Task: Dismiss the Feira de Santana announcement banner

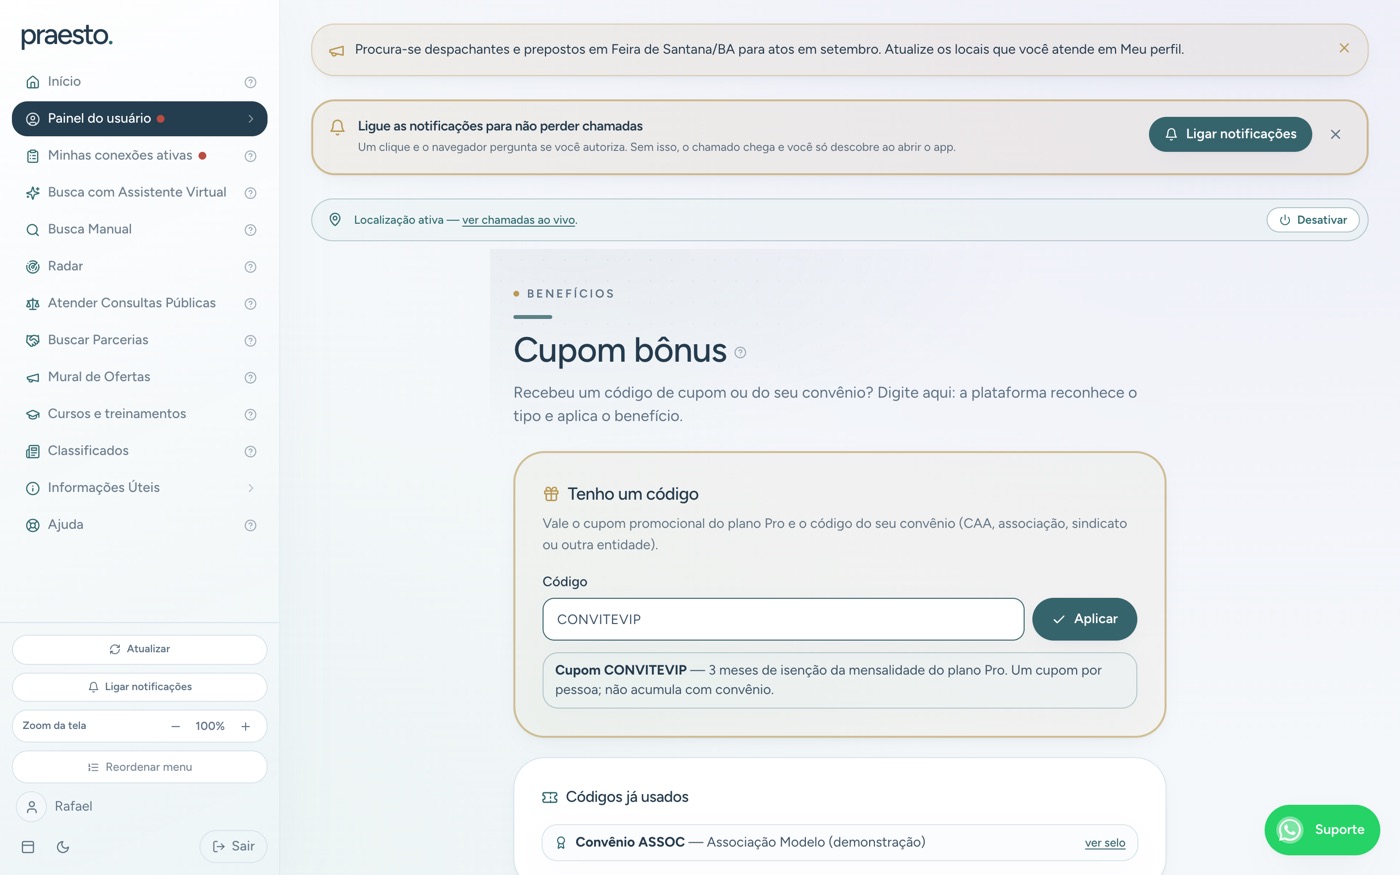Action: point(1344,48)
